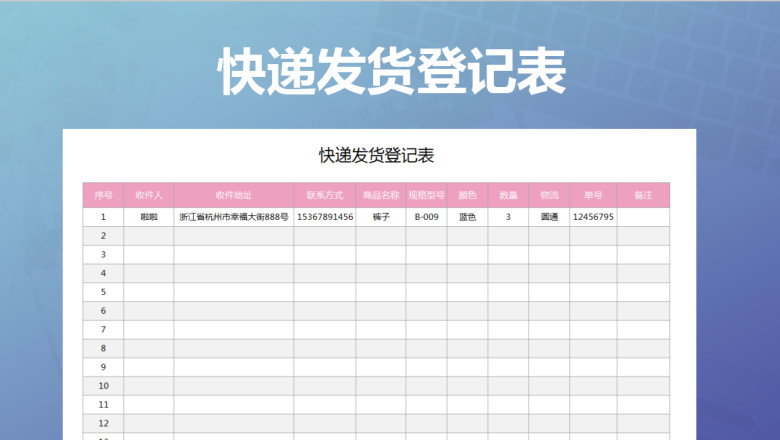The image size is (780, 440).
Task: Click the 联系方式 column header
Action: pyautogui.click(x=325, y=195)
